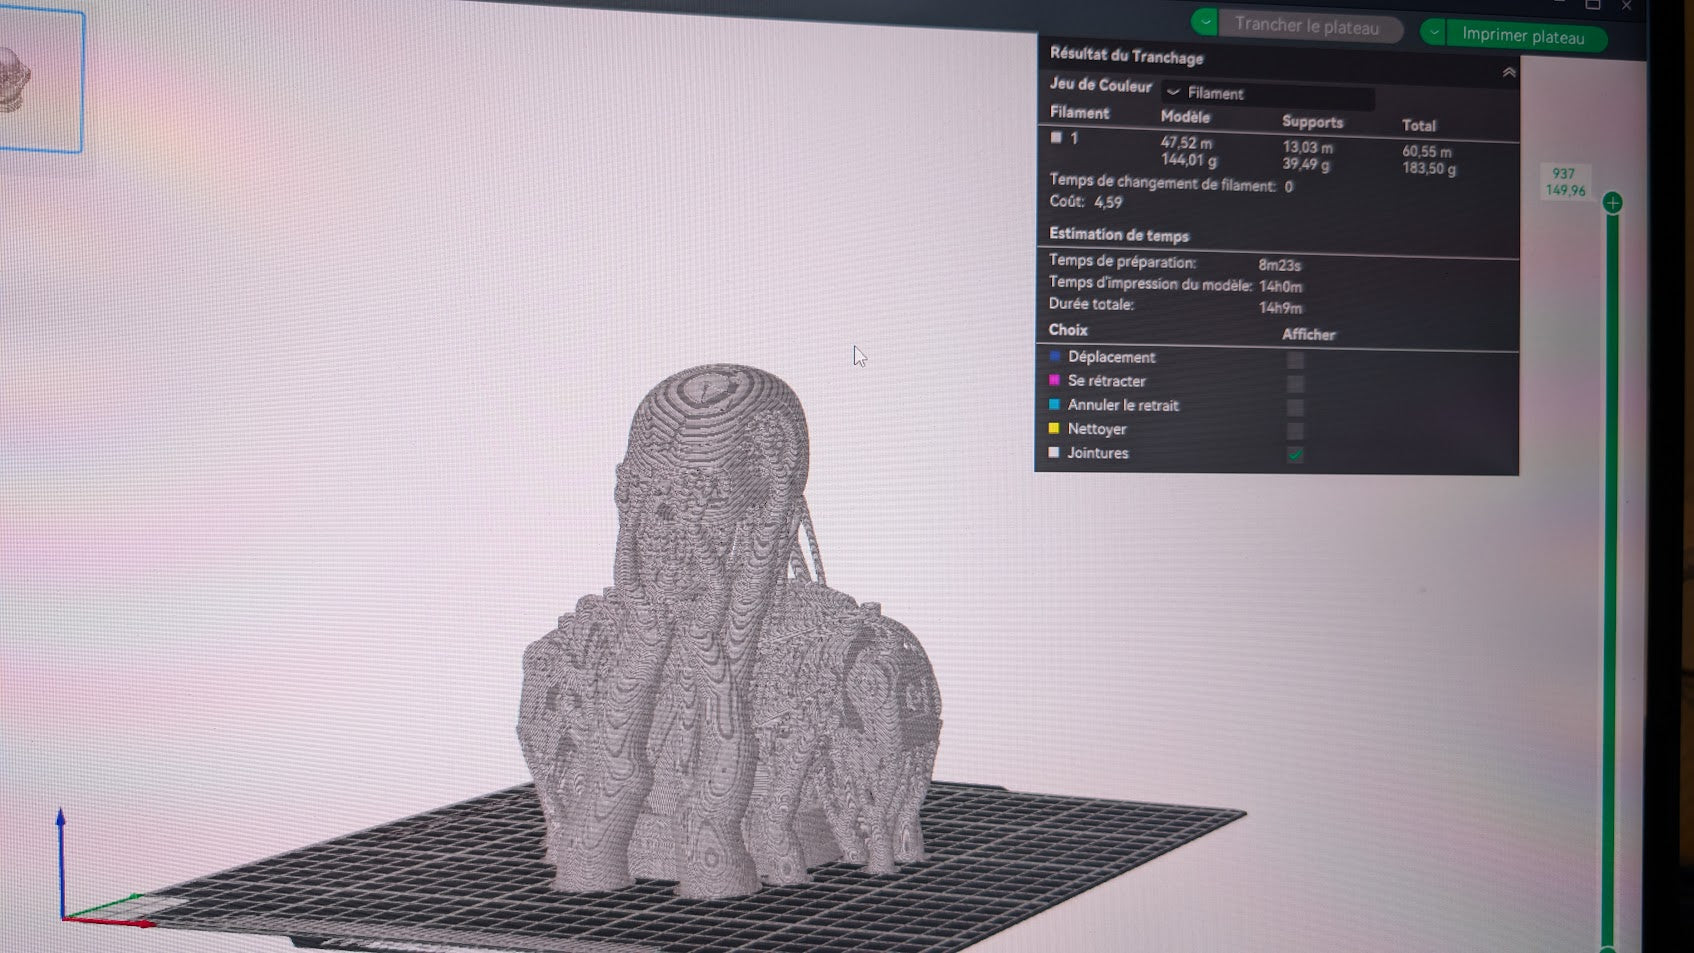Enable the Déplacement display checkbox

click(1295, 360)
